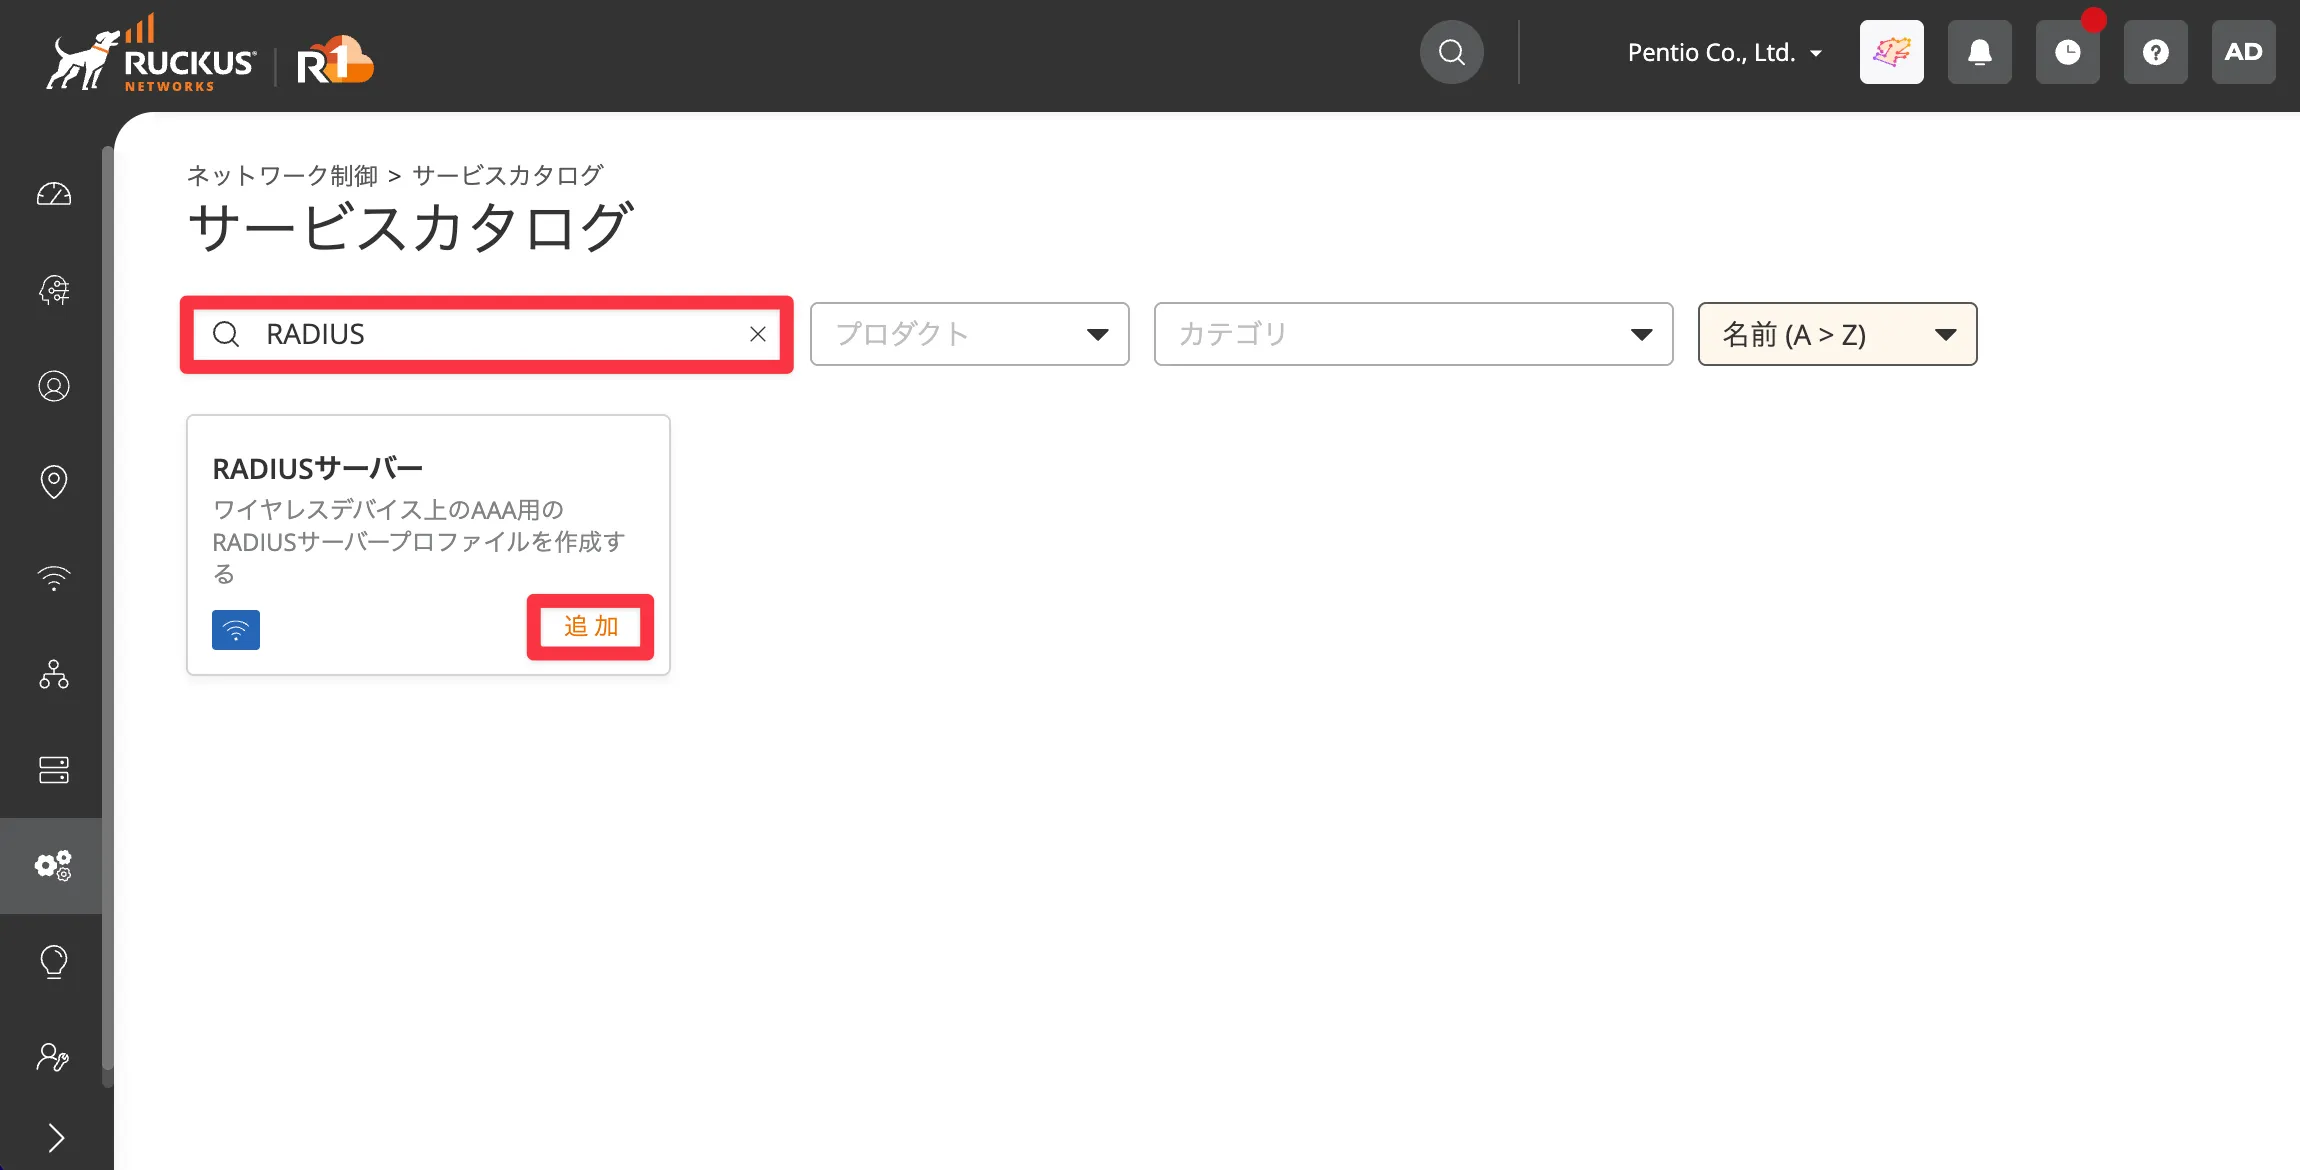Click the RUCKUS Networks logo
Image resolution: width=2300 pixels, height=1170 pixels.
click(150, 54)
